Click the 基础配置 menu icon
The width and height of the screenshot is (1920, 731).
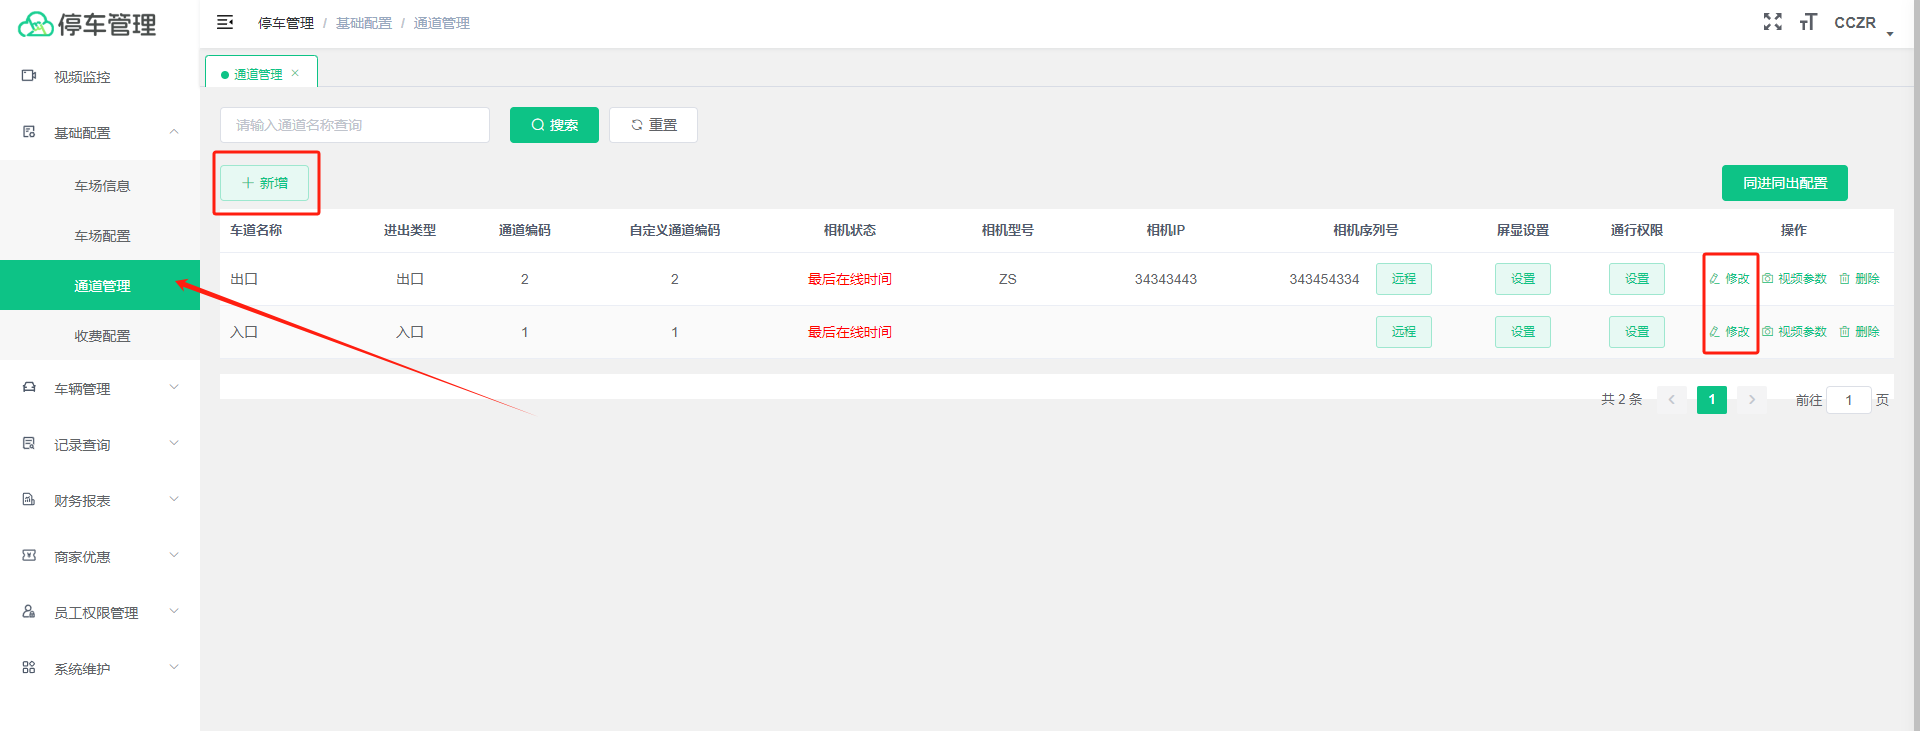29,132
